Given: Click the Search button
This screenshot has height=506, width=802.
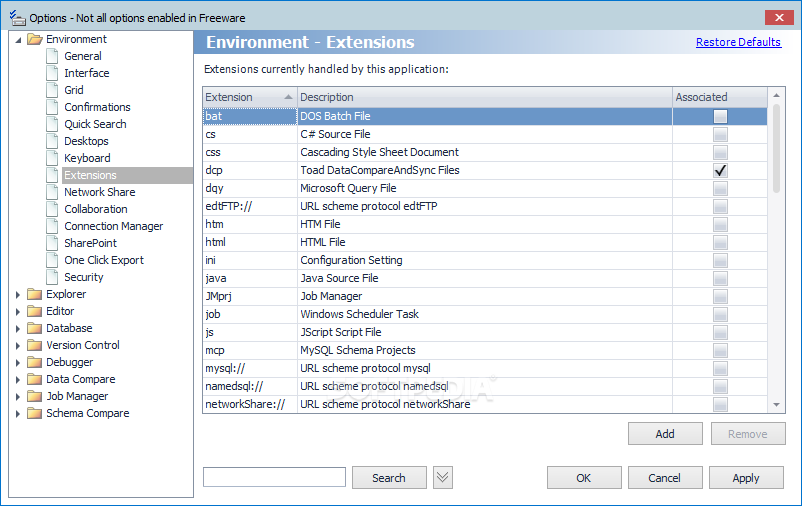Looking at the screenshot, I should pyautogui.click(x=389, y=478).
